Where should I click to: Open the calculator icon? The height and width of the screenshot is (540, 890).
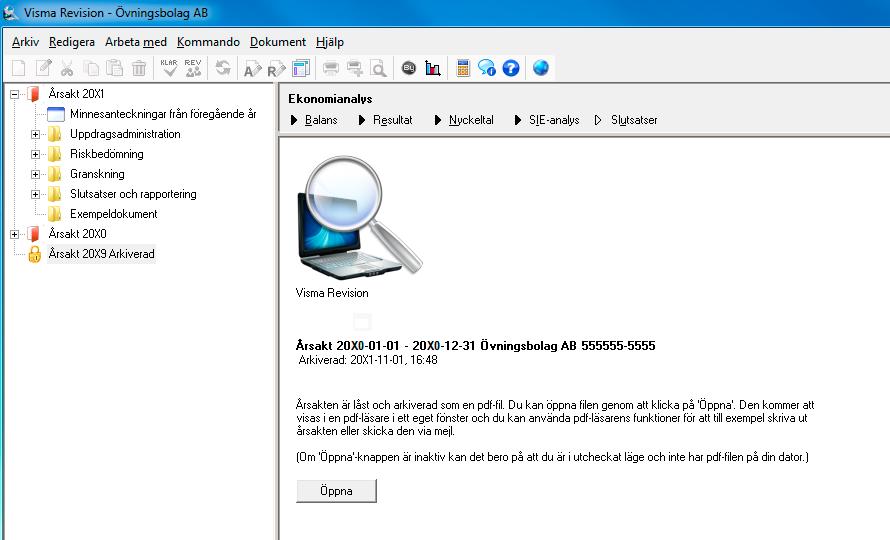coord(463,68)
